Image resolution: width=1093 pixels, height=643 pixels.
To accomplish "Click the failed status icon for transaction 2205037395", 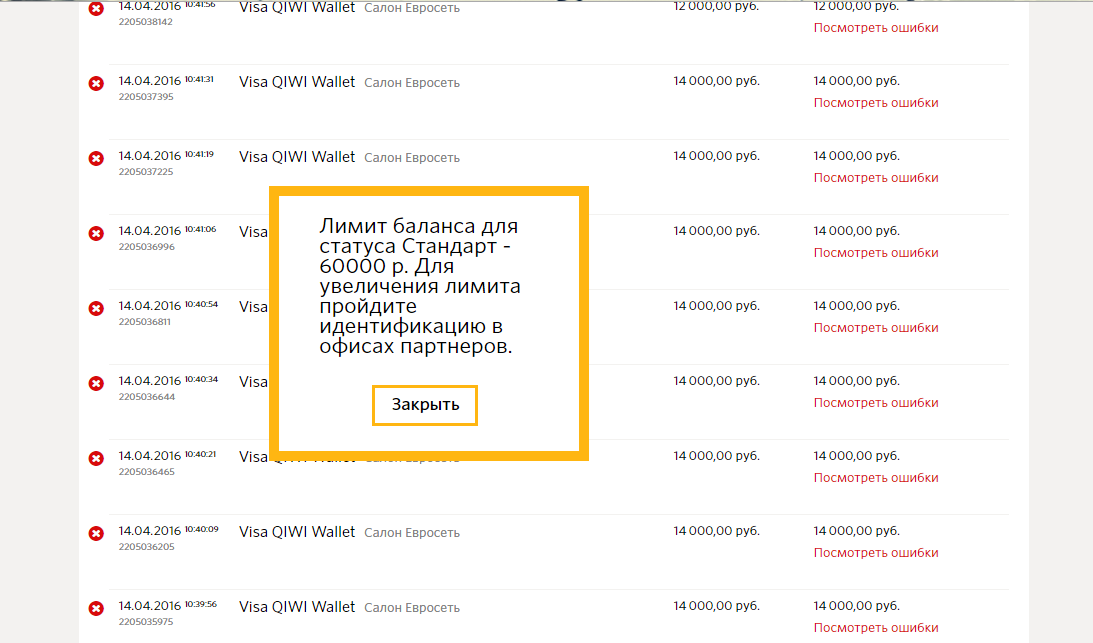I will tap(96, 84).
